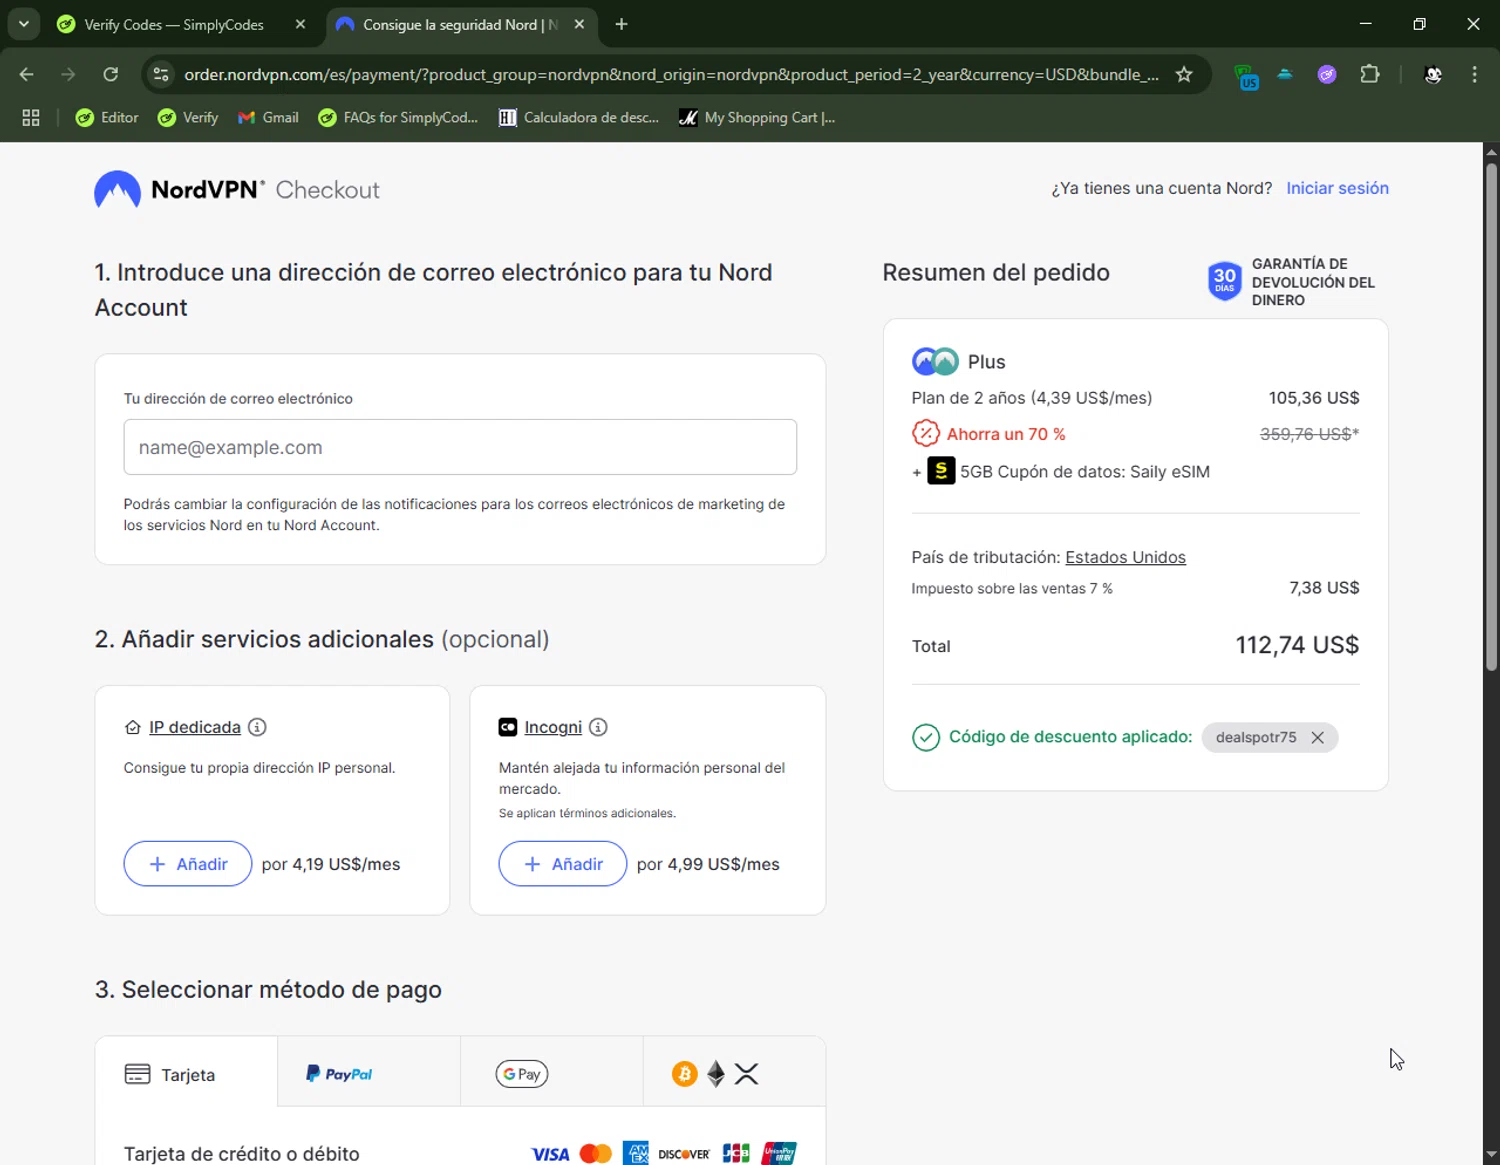Add Incogni with Añadir button
Image resolution: width=1500 pixels, height=1165 pixels.
coord(563,864)
